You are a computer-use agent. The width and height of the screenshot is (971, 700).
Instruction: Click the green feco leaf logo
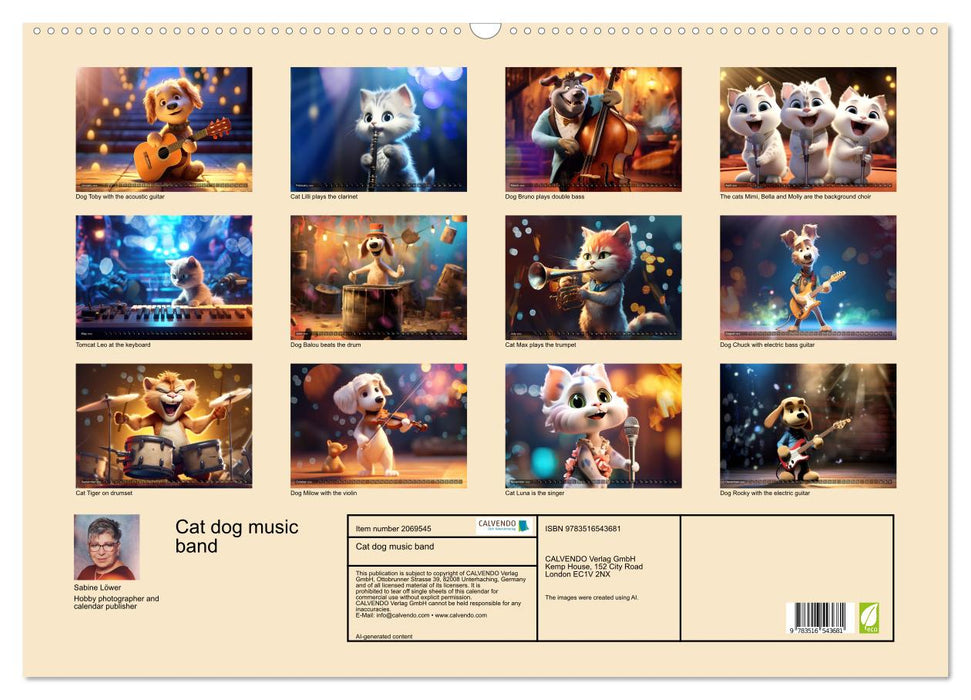pyautogui.click(x=869, y=617)
